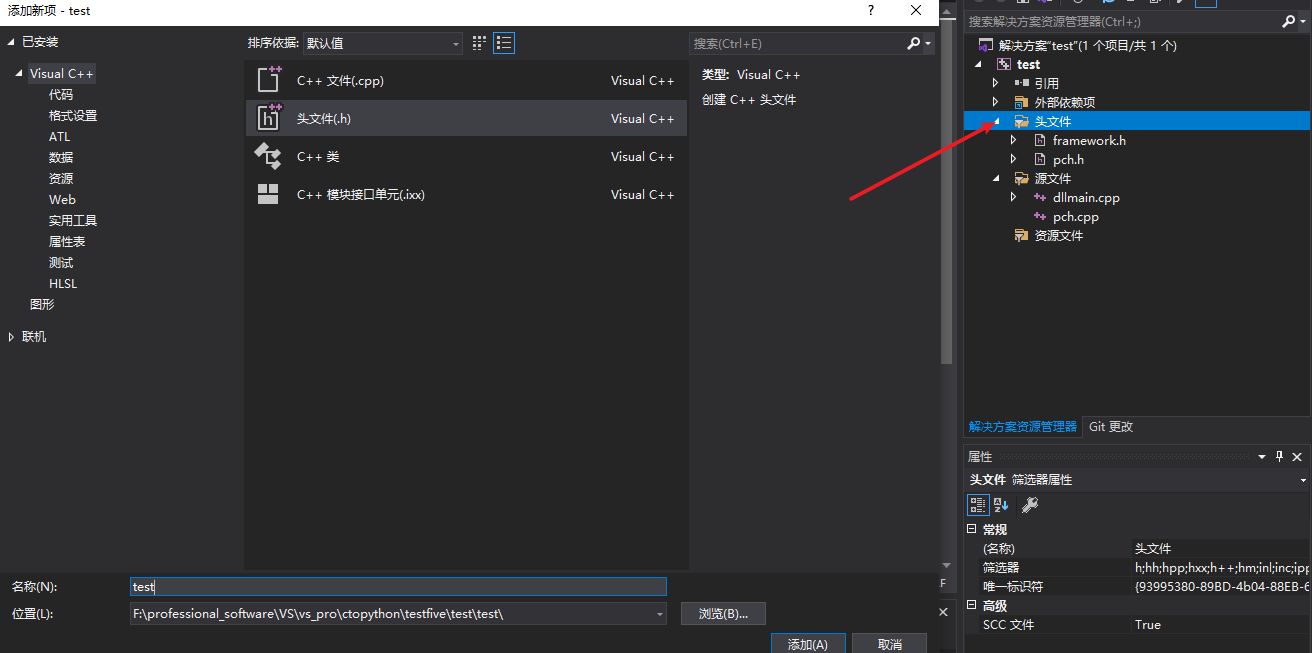The height and width of the screenshot is (653, 1312).
Task: Choose the C++ 类 template icon
Action: tap(269, 156)
